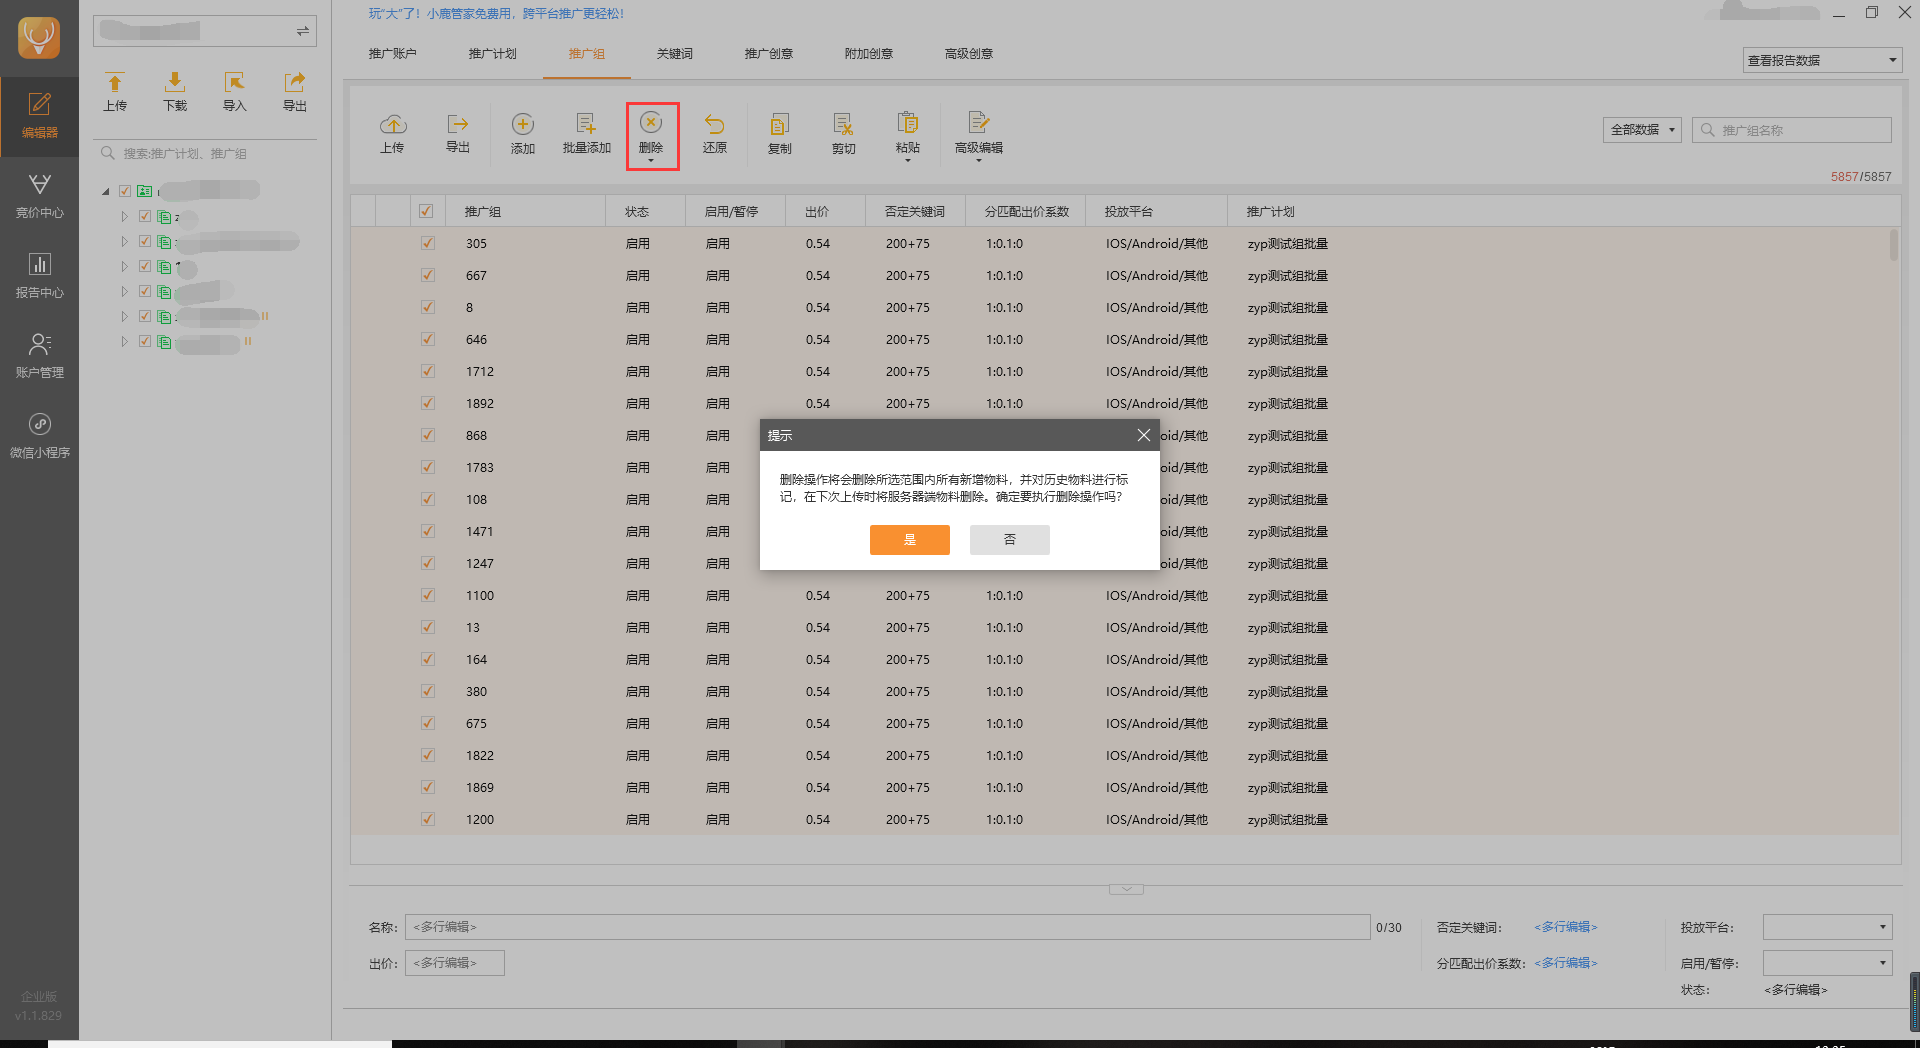The image size is (1920, 1048).
Task: Open the 编辑器 editor sidebar section
Action: pyautogui.click(x=39, y=116)
